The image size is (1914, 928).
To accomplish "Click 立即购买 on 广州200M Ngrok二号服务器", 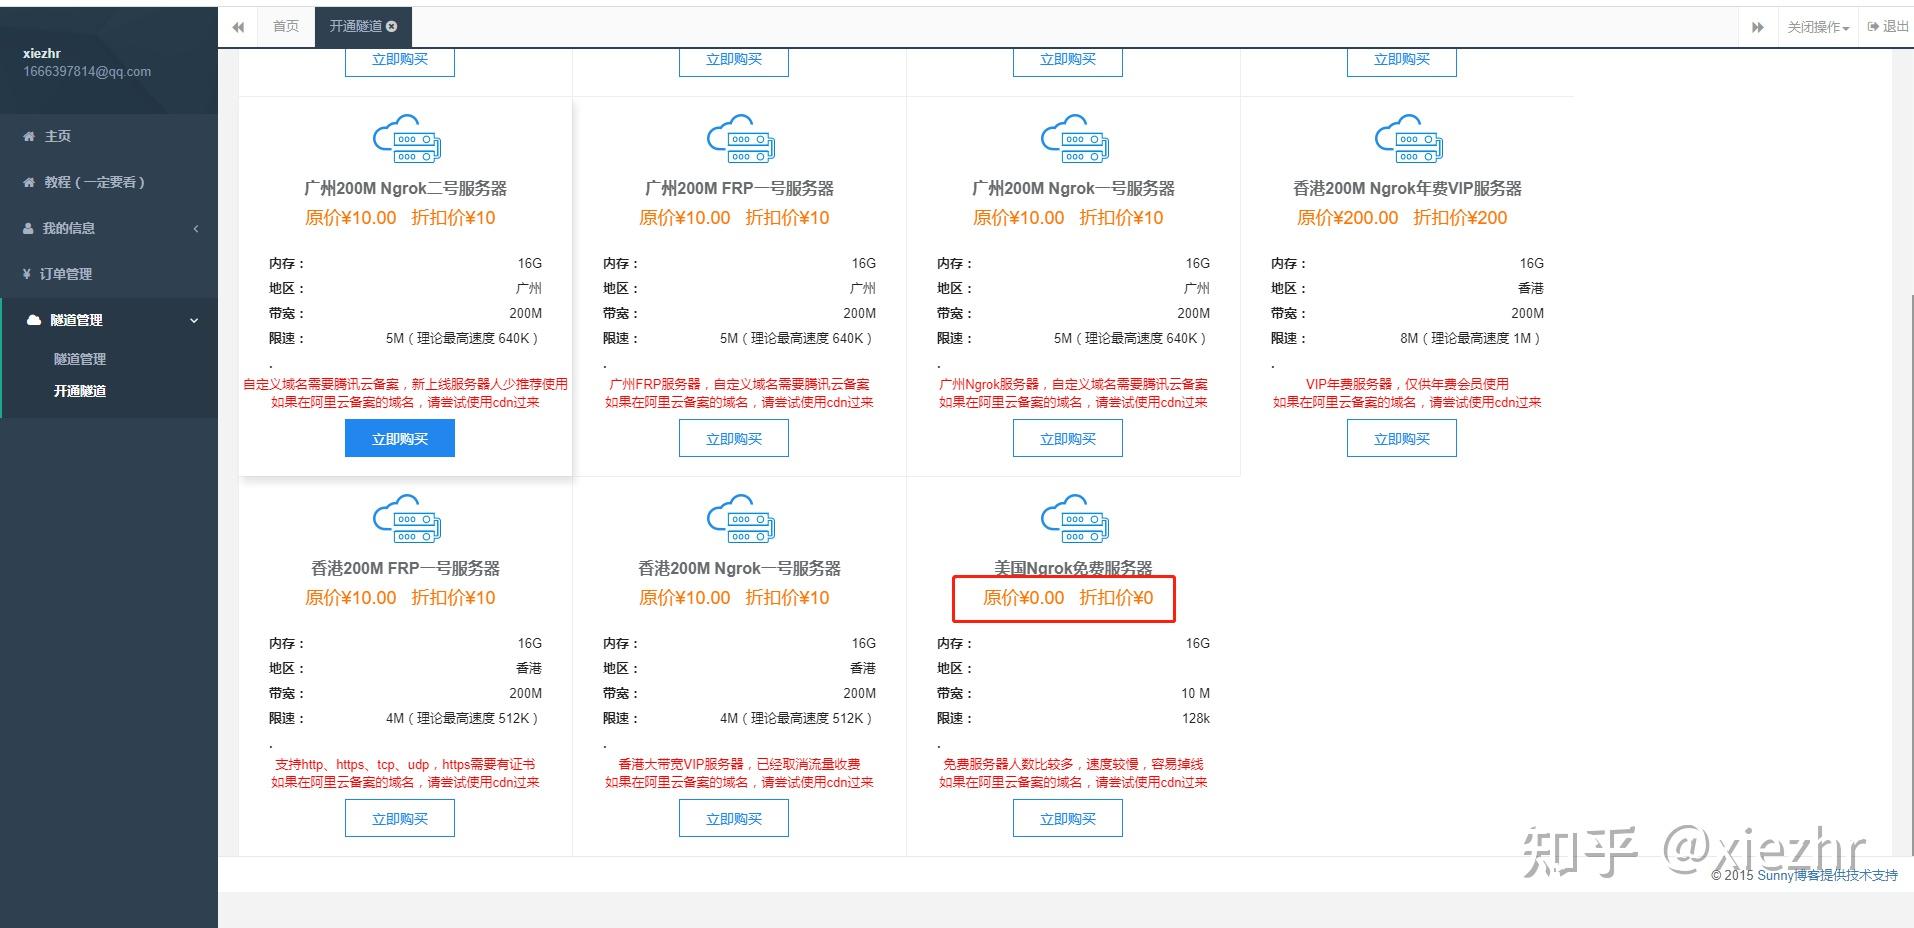I will pyautogui.click(x=399, y=437).
